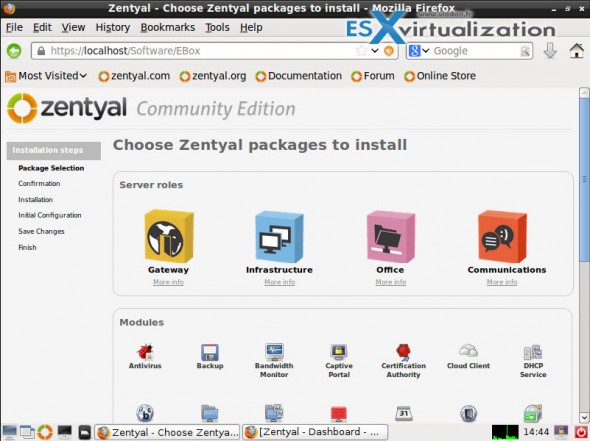Open the search engine selector dropdown
The image size is (590, 441).
(x=419, y=50)
